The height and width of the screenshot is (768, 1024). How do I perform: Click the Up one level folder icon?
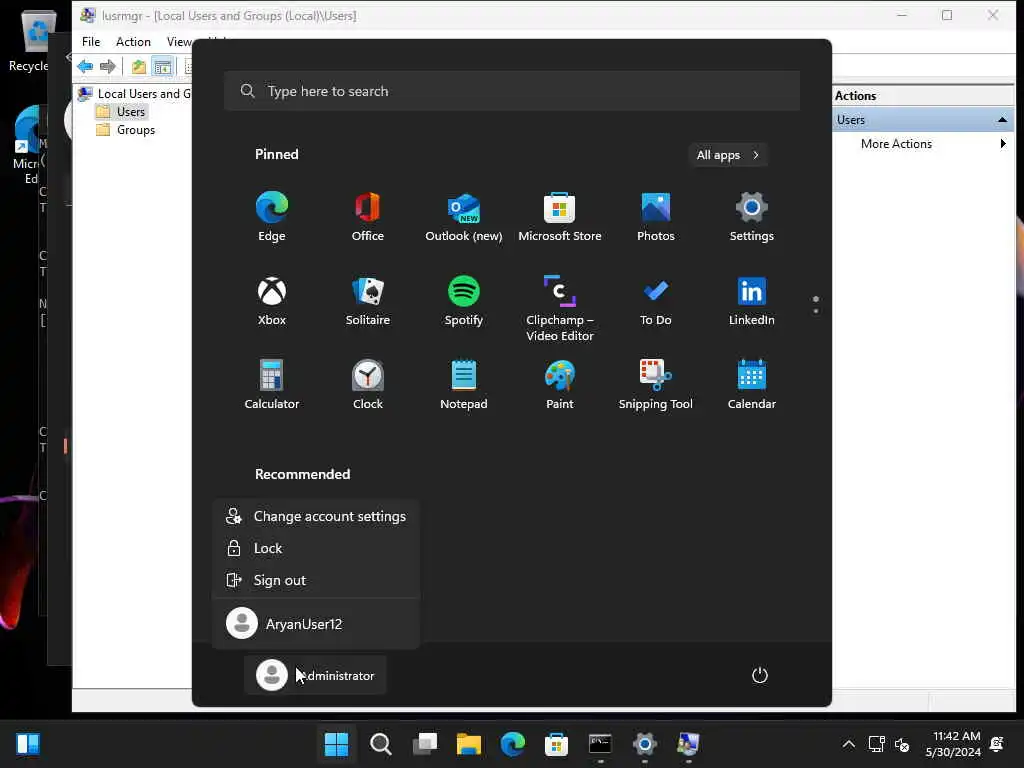pos(138,66)
